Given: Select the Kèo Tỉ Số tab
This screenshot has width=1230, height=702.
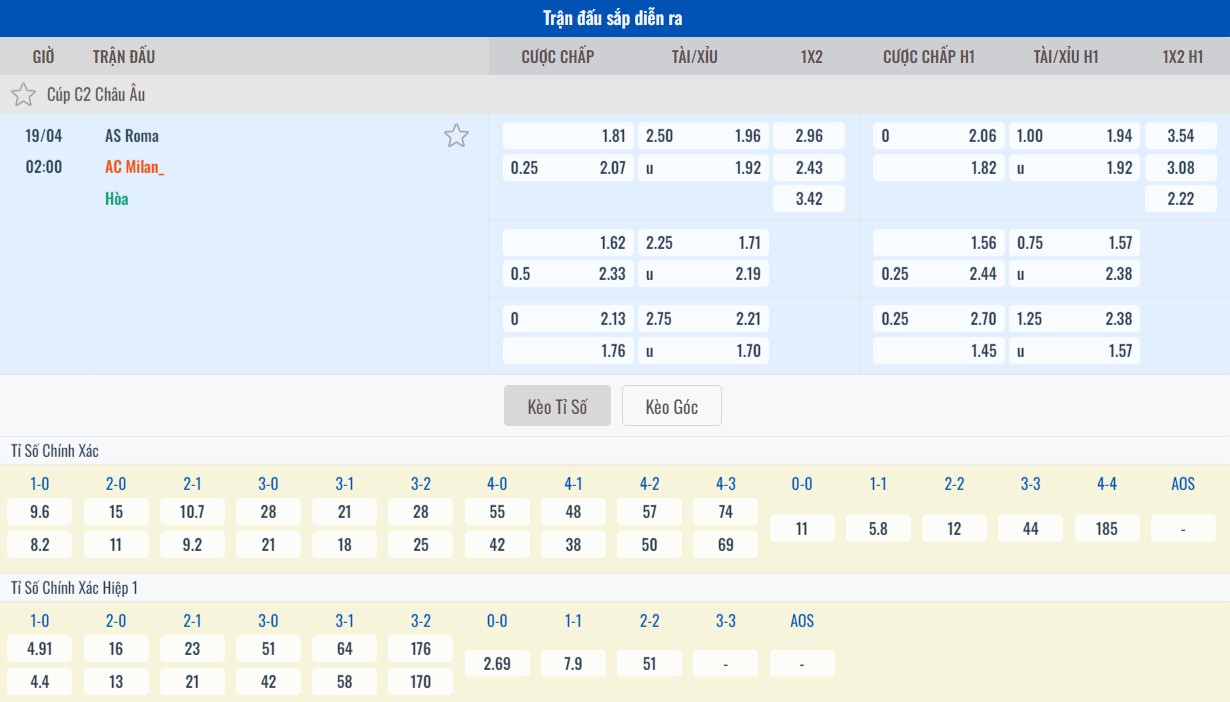Looking at the screenshot, I should point(557,406).
